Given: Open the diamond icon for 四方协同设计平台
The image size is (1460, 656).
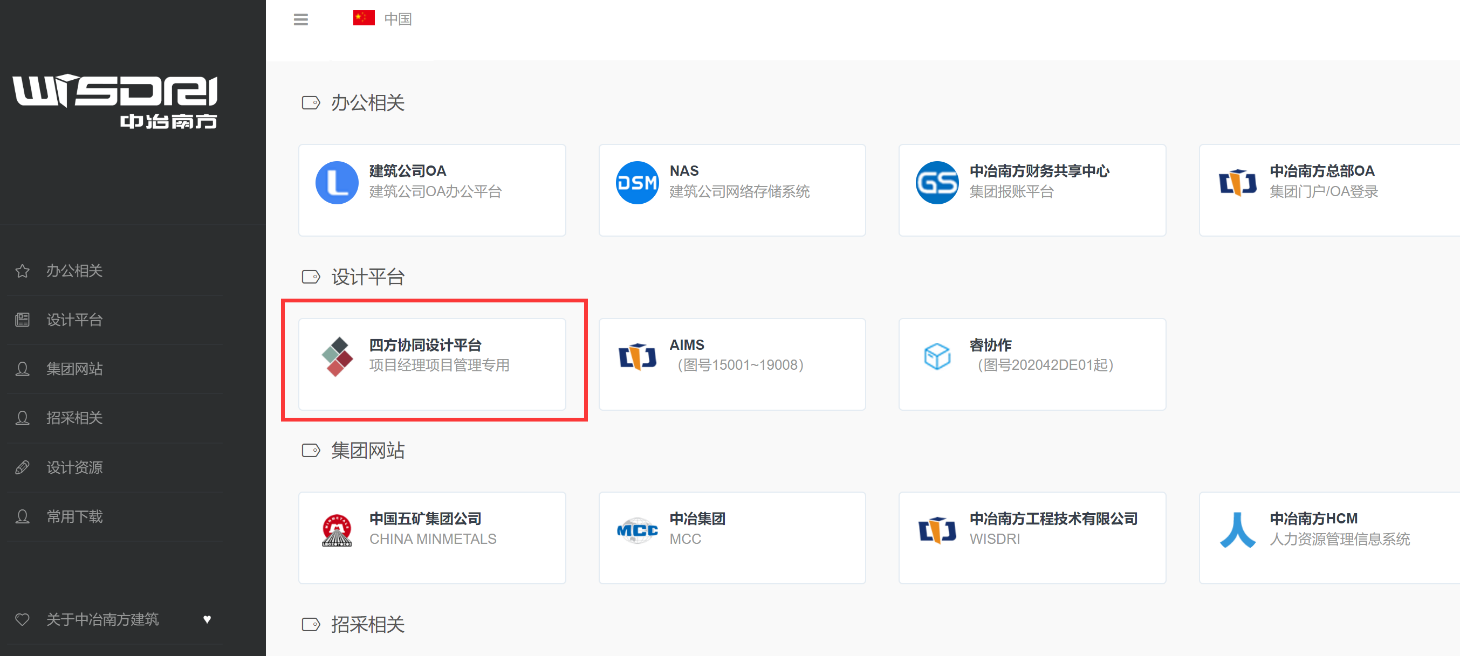Looking at the screenshot, I should [x=337, y=357].
